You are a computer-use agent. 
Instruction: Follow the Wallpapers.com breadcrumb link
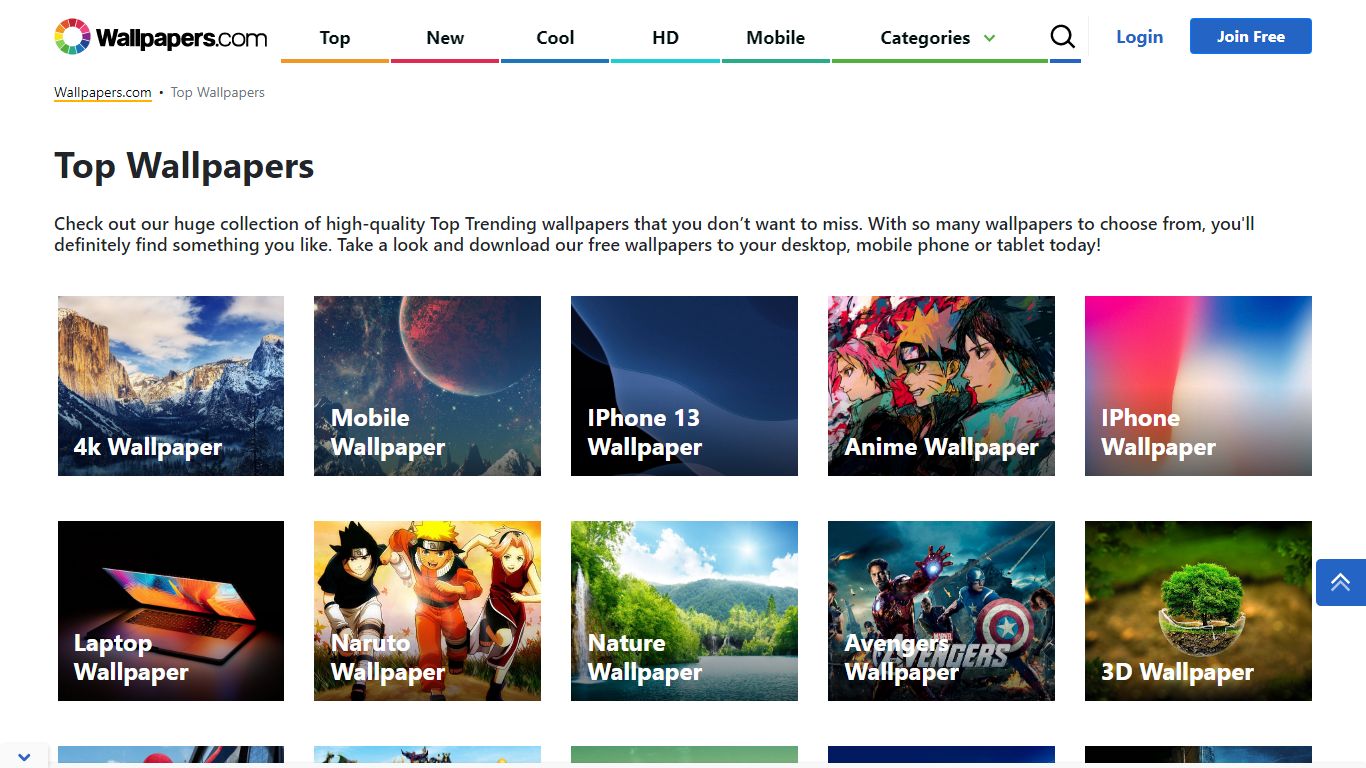[x=103, y=92]
